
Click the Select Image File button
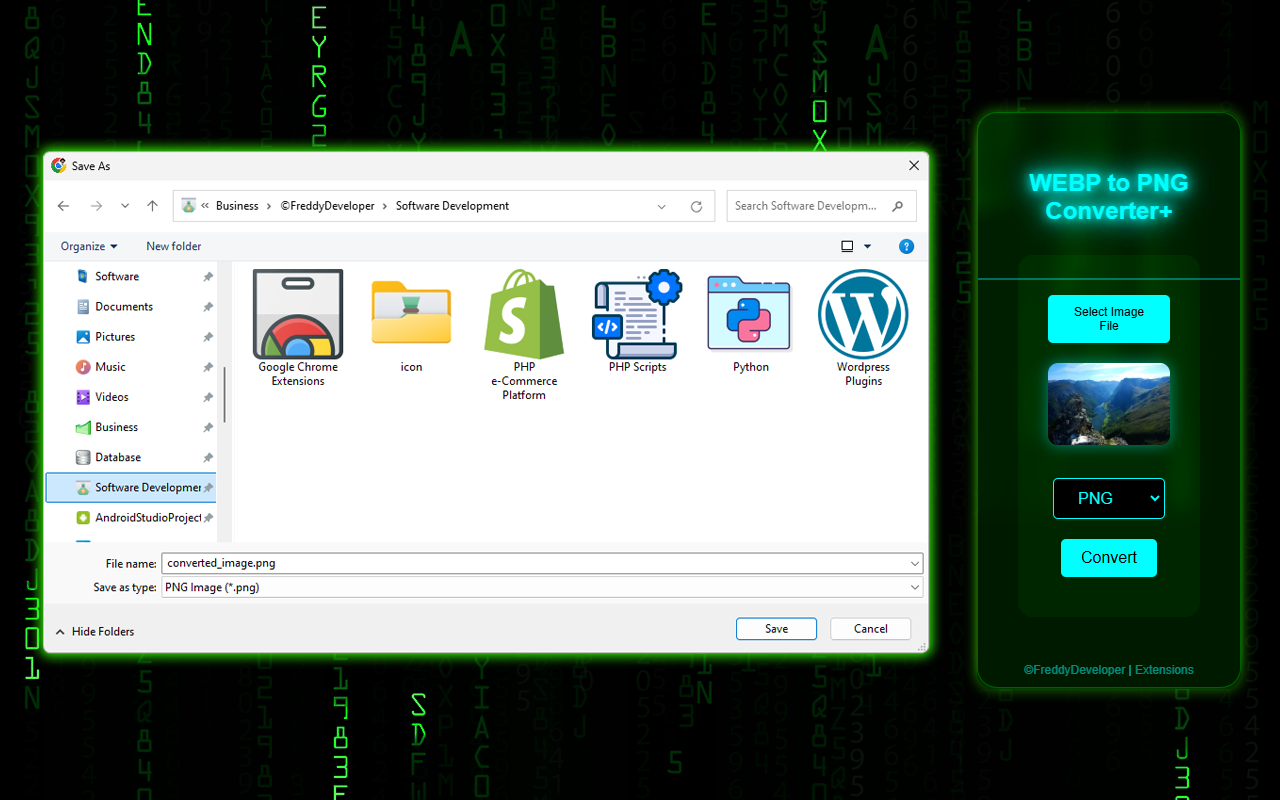coord(1109,319)
